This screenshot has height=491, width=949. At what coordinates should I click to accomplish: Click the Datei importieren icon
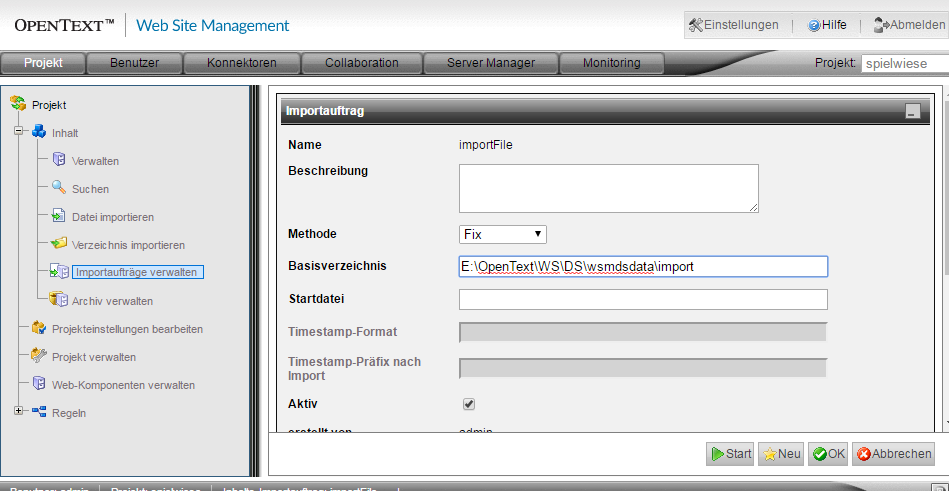pyautogui.click(x=59, y=216)
